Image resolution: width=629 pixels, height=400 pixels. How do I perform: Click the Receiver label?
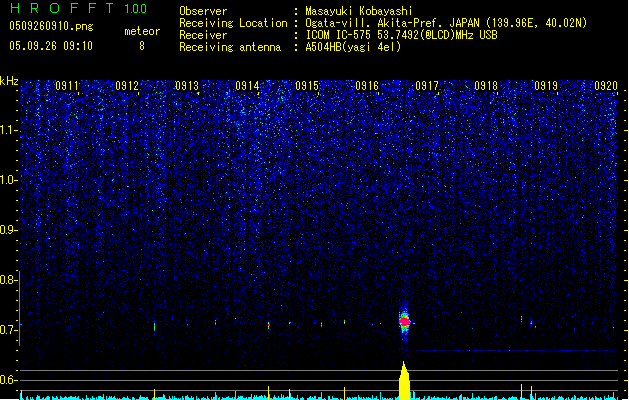point(203,35)
